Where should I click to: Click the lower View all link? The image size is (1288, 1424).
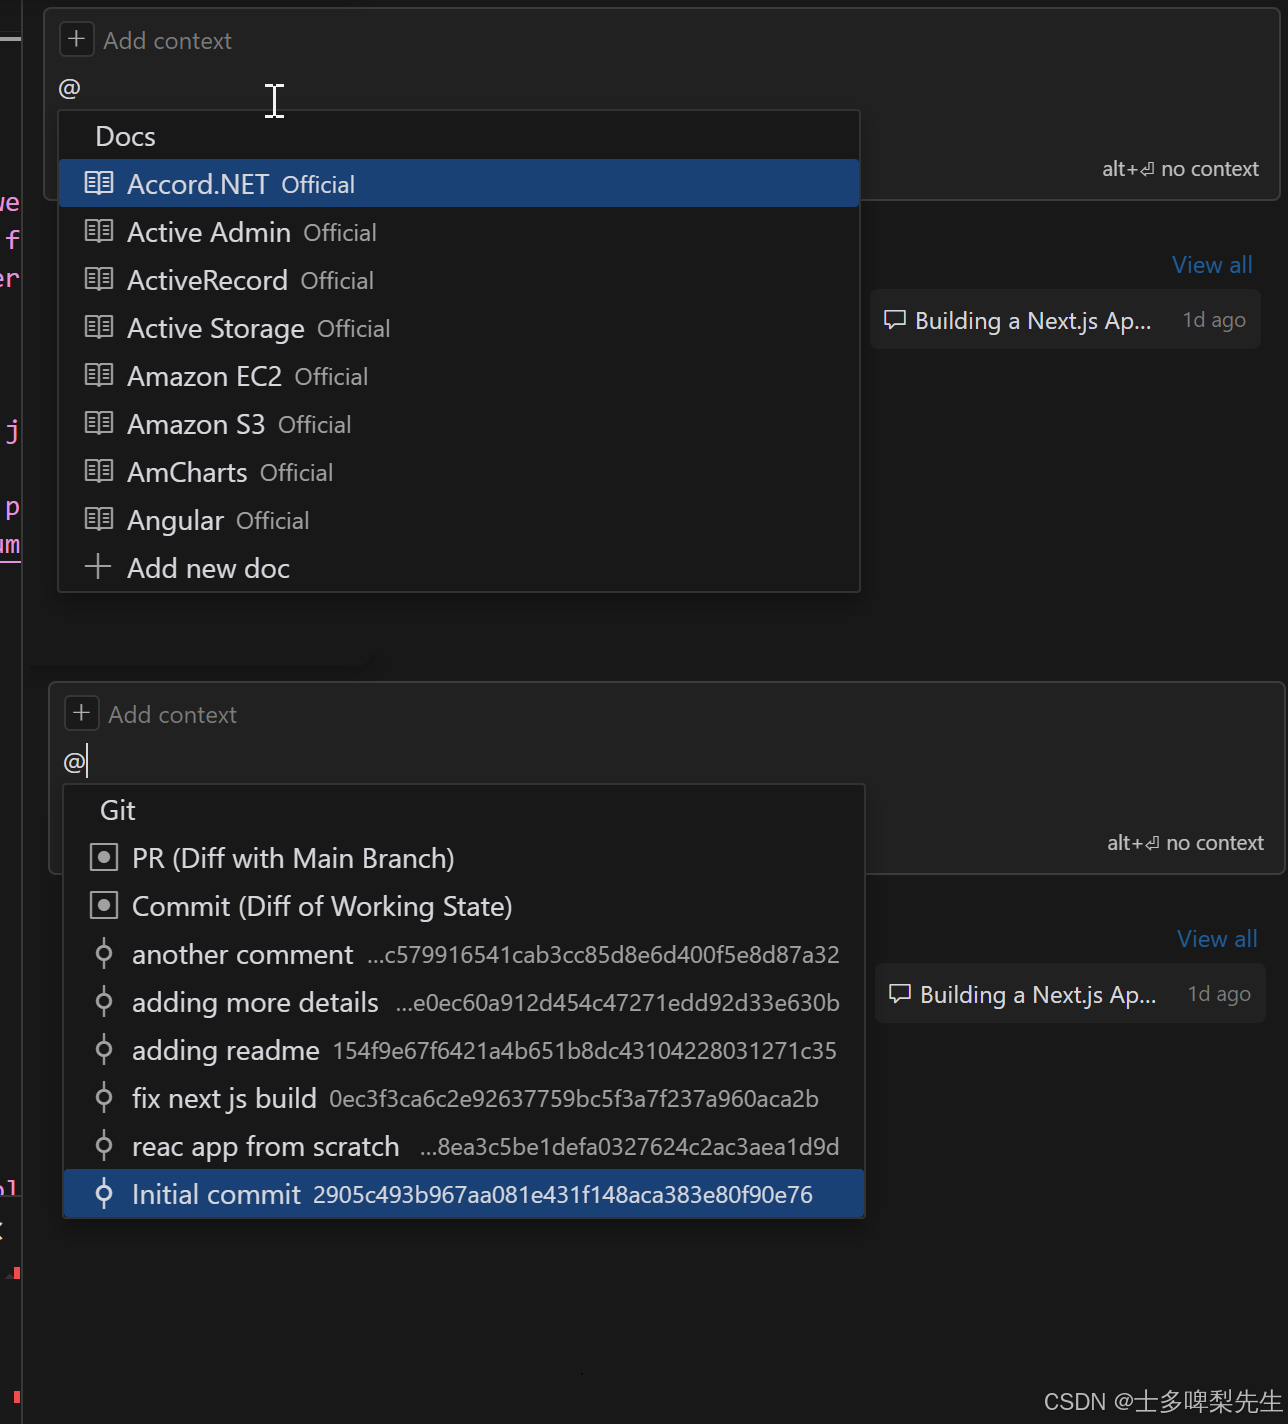[1217, 939]
